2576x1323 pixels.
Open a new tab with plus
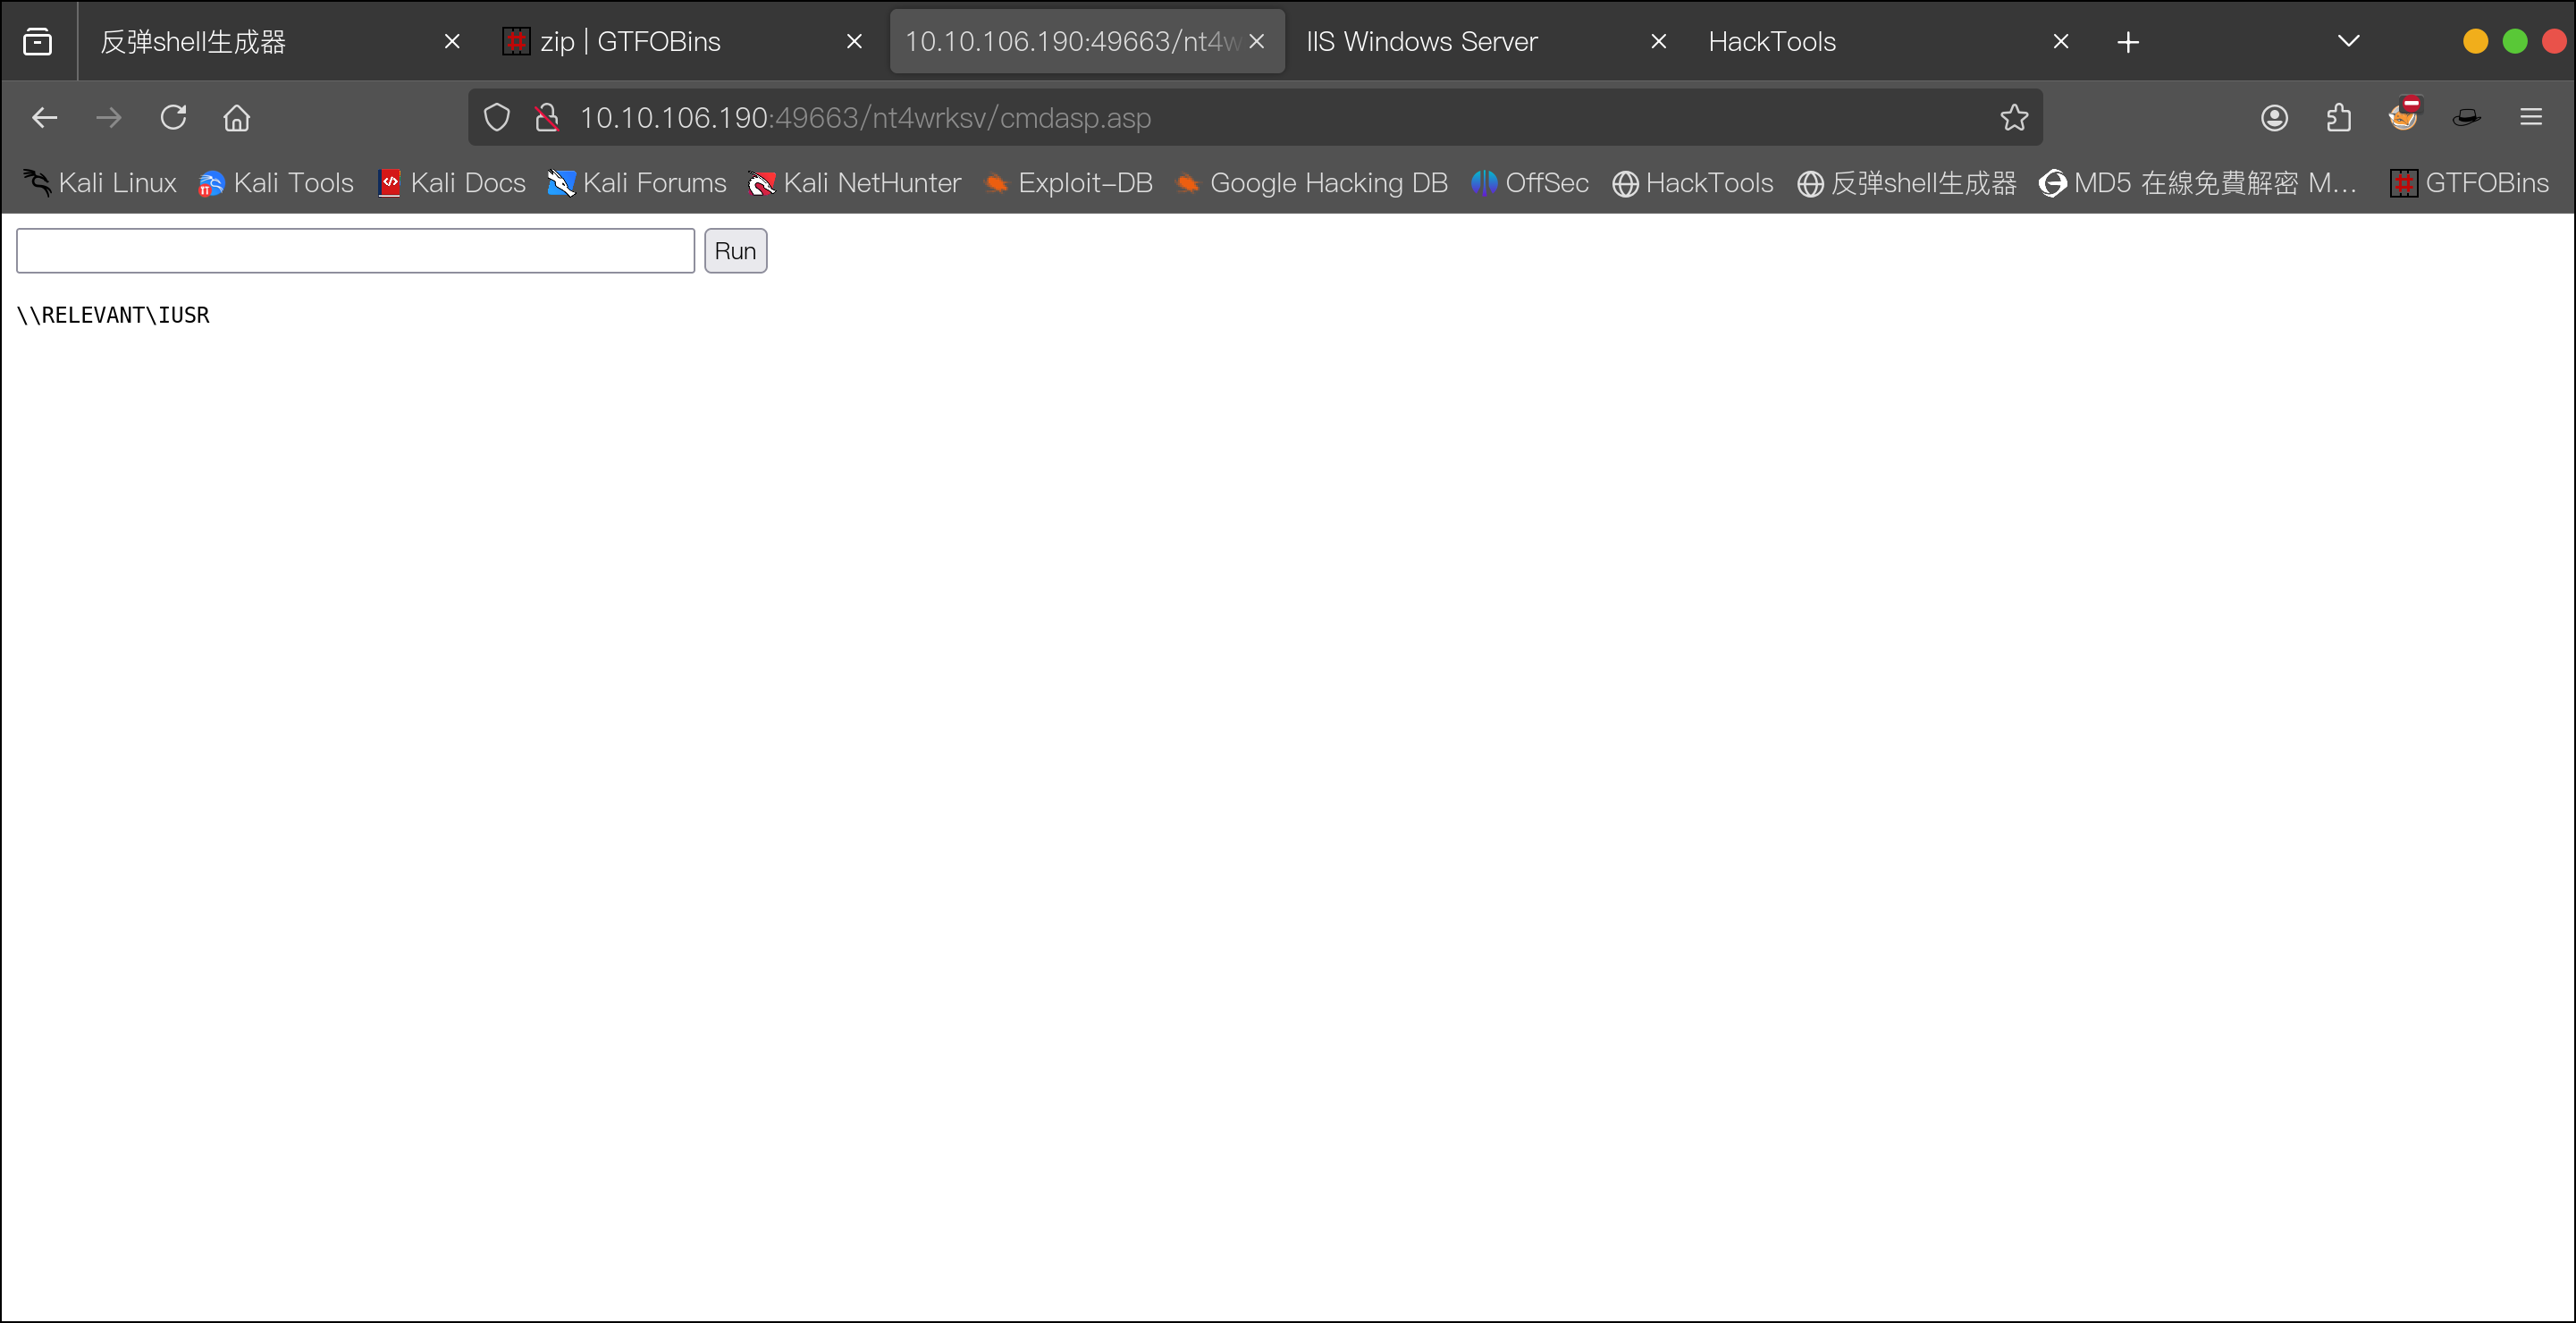(x=2128, y=41)
